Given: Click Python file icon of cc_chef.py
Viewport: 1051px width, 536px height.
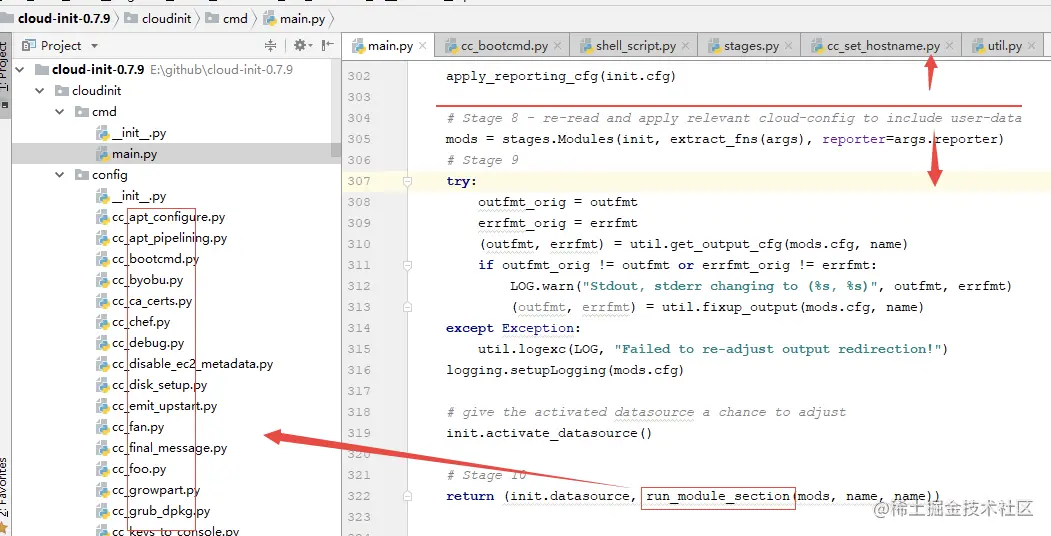Looking at the screenshot, I should [103, 322].
